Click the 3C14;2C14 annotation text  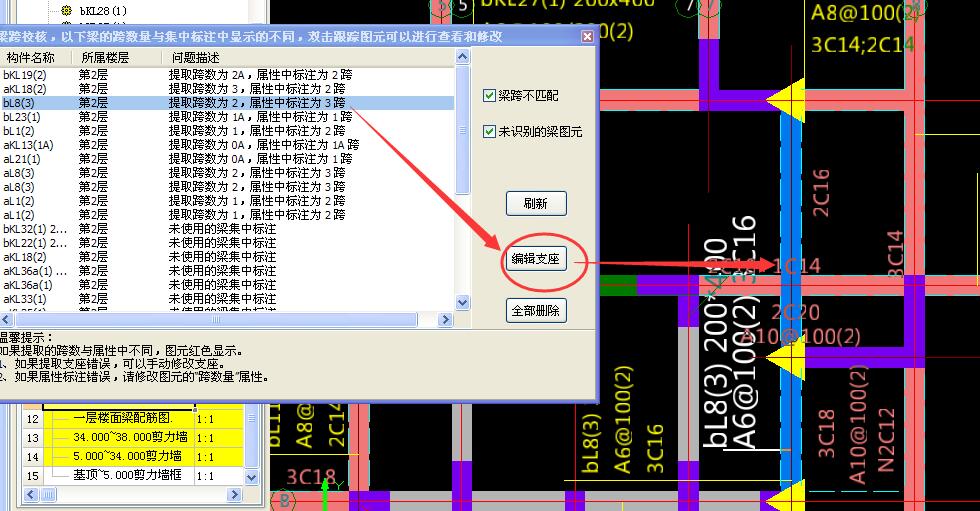click(862, 44)
